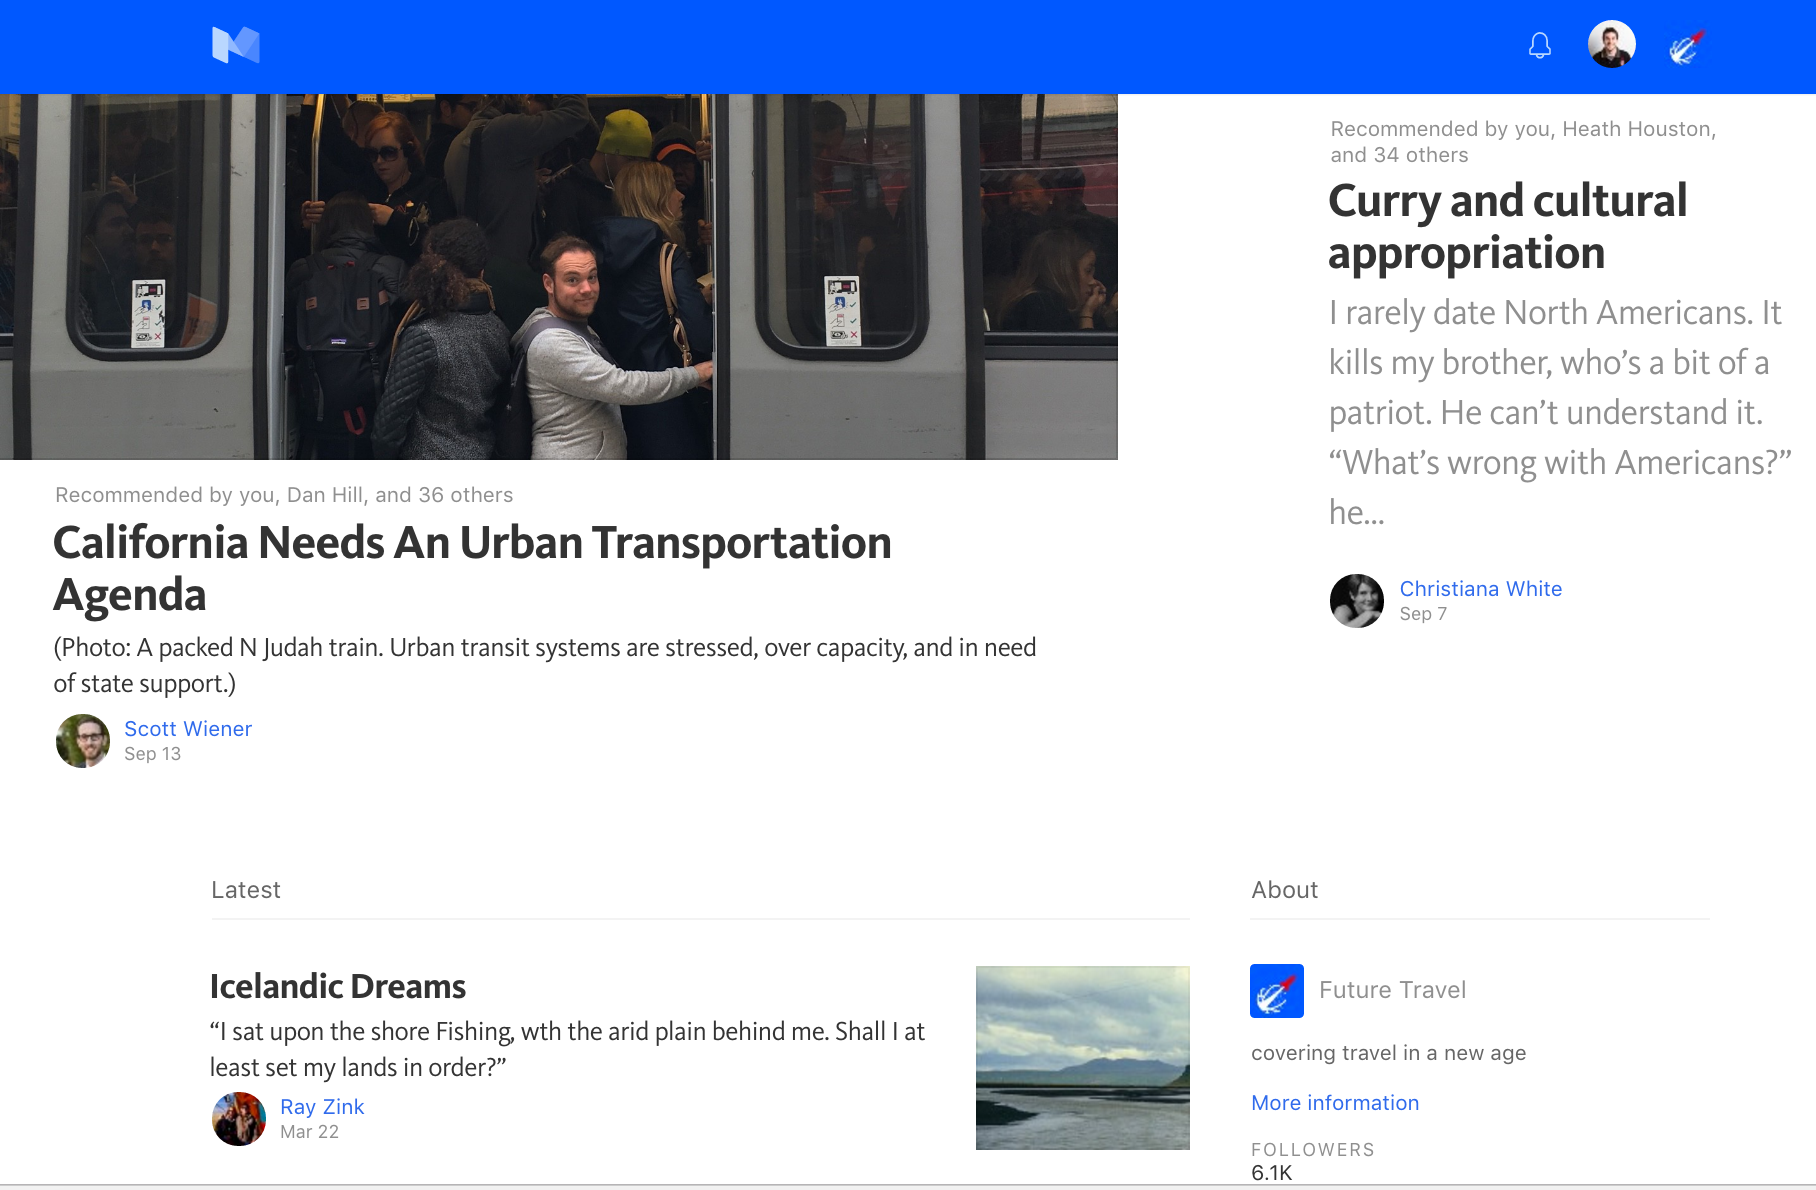Viewport: 1816px width, 1190px height.
Task: Click Ray Zink author name
Action: (322, 1107)
